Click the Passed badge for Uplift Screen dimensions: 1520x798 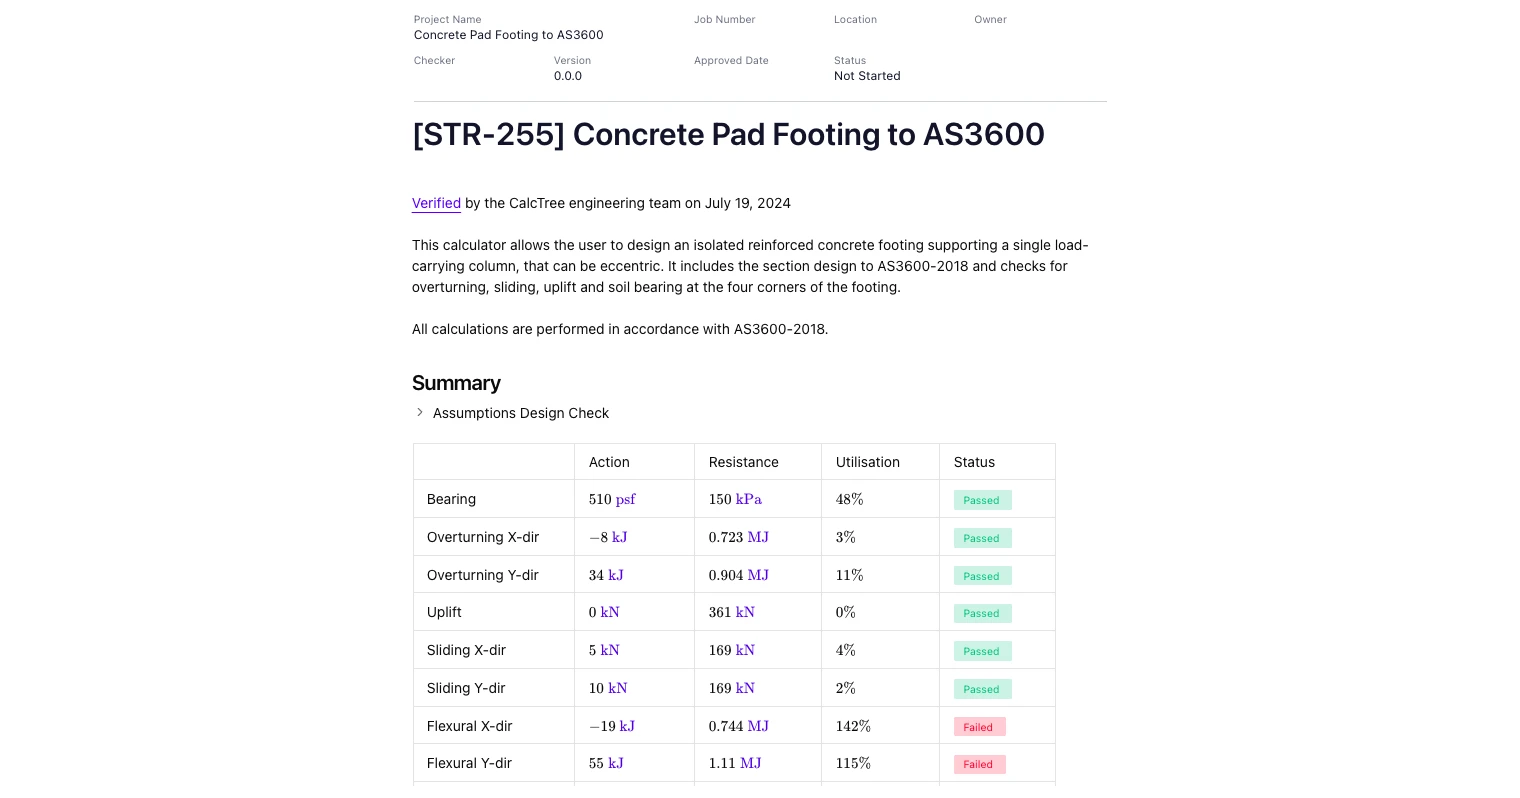pyautogui.click(x=981, y=613)
